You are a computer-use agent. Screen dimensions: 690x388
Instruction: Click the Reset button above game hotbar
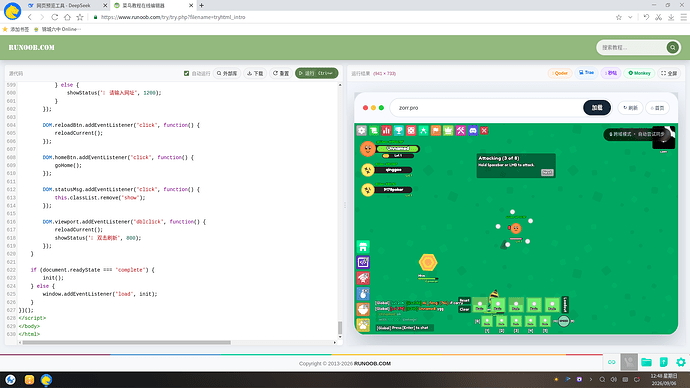click(x=464, y=301)
